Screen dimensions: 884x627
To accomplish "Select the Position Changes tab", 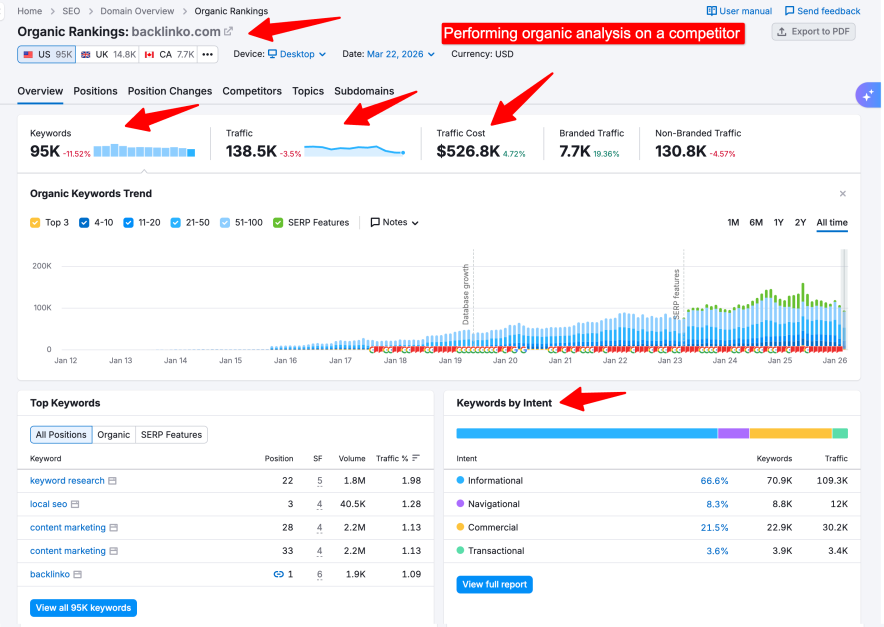I will click(168, 91).
